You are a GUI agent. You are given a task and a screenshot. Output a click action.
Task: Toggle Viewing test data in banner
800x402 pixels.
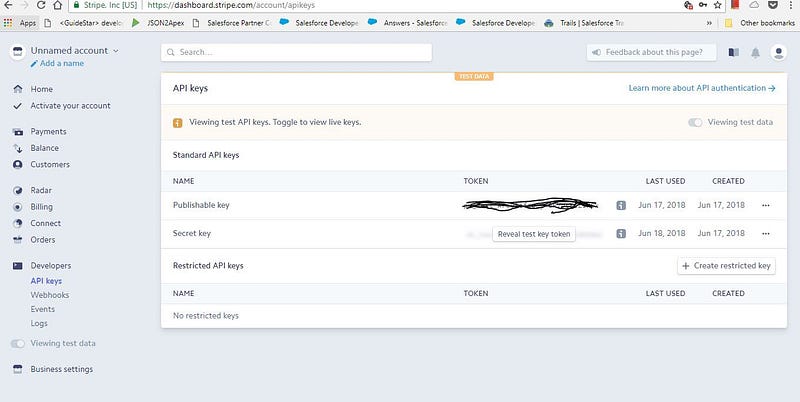tap(695, 122)
